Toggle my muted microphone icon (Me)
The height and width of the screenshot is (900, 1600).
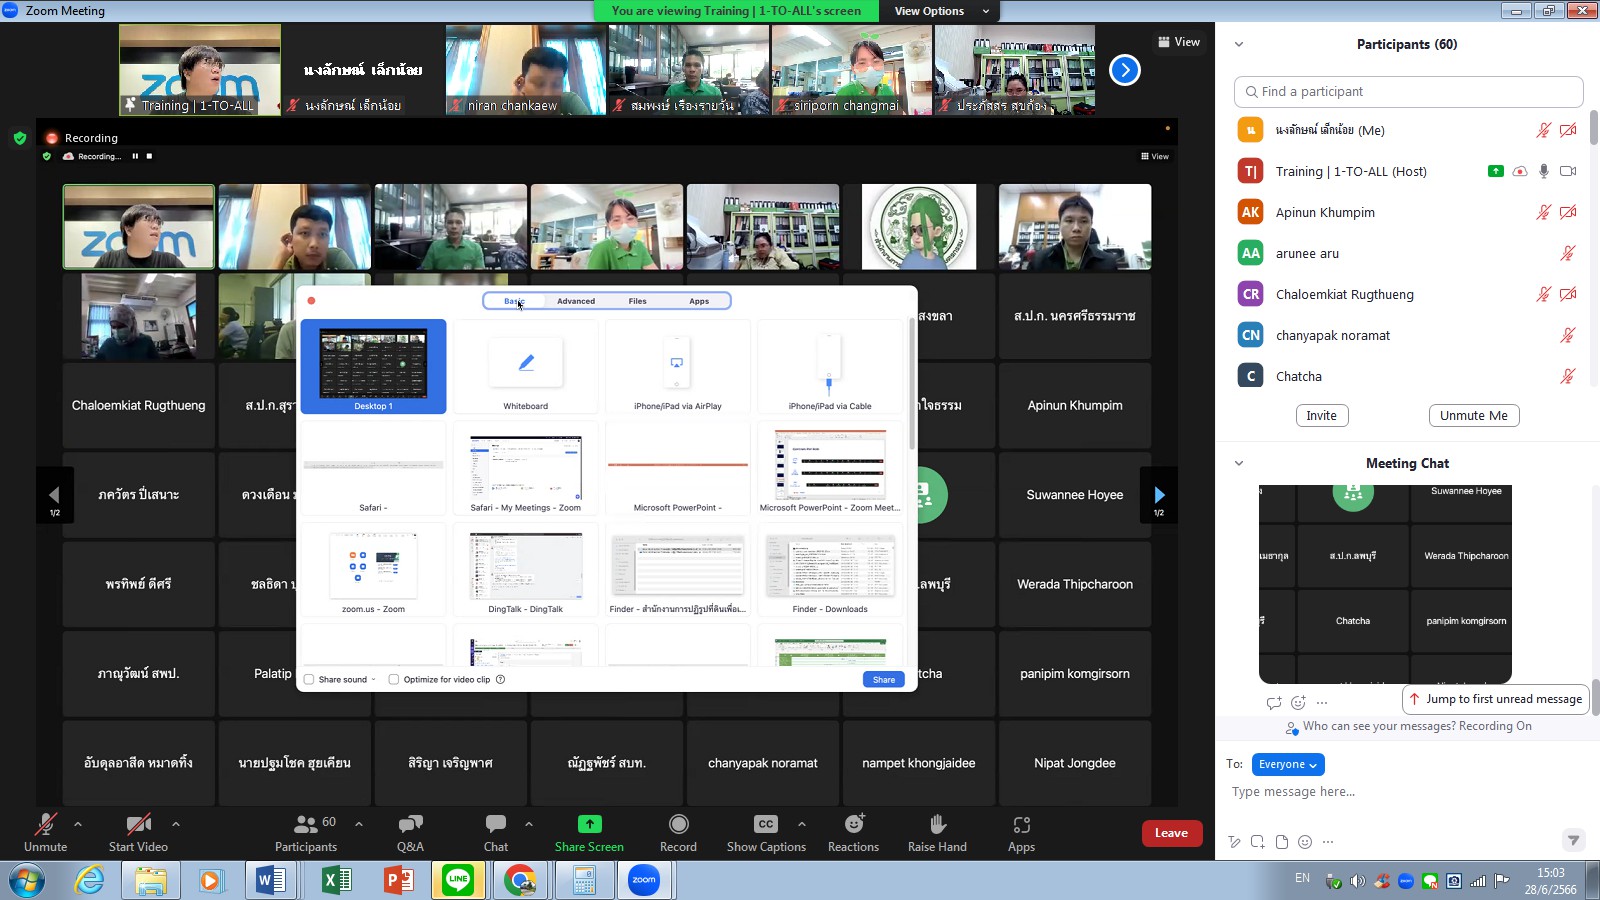1544,130
